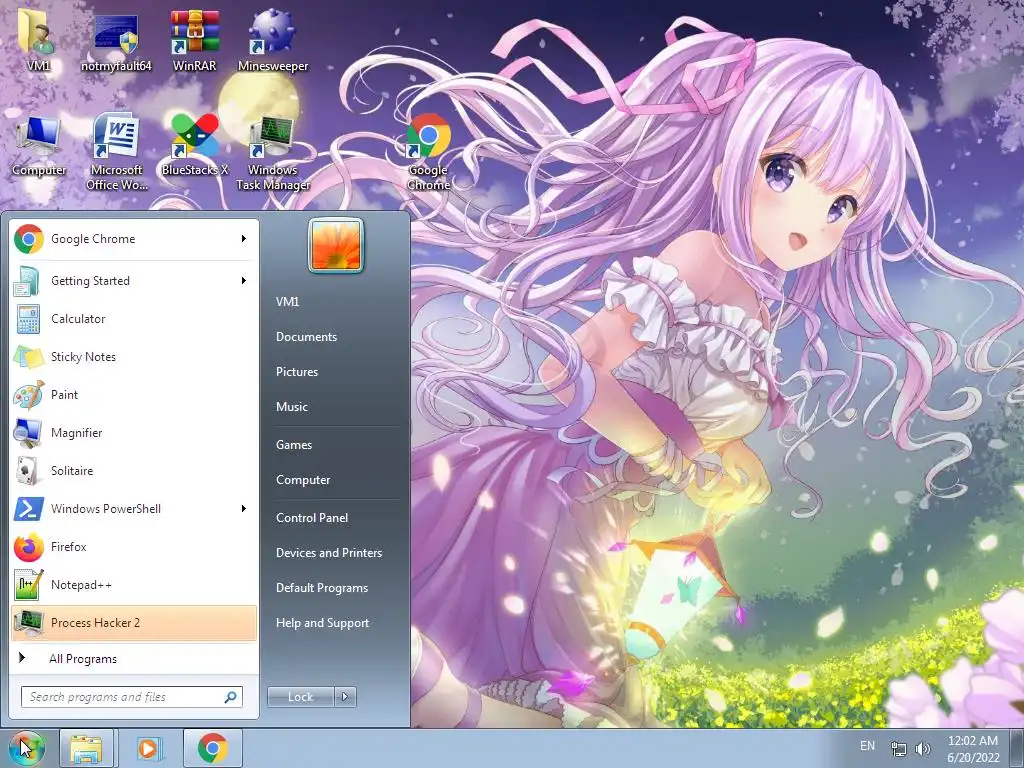Viewport: 1024px width, 768px height.
Task: Click the EN language indicator
Action: (867, 746)
